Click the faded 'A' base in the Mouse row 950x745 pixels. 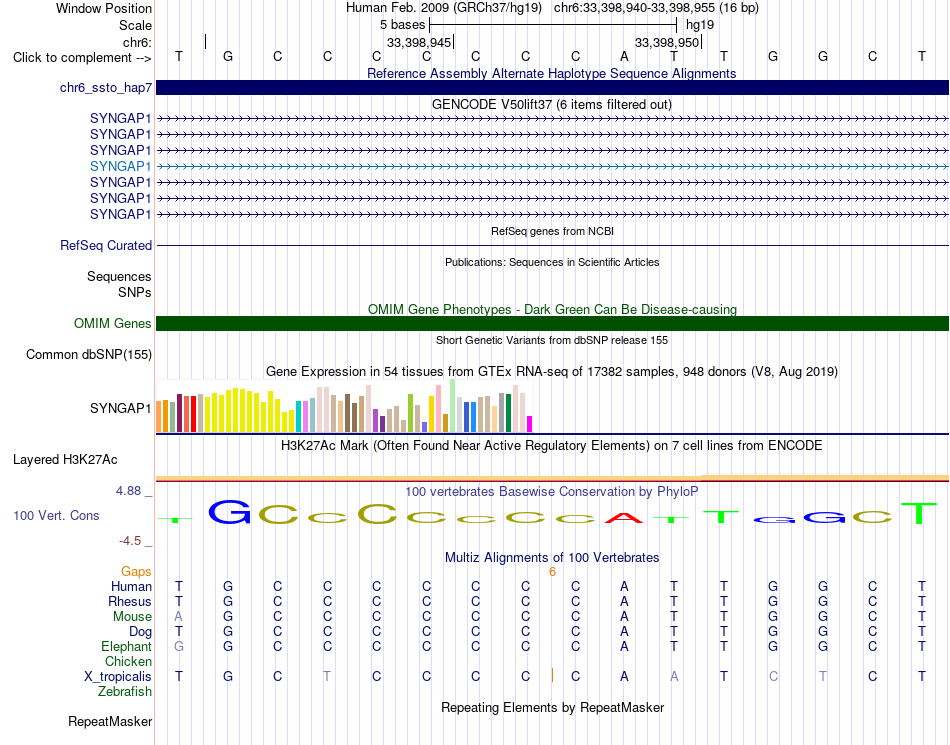[178, 617]
